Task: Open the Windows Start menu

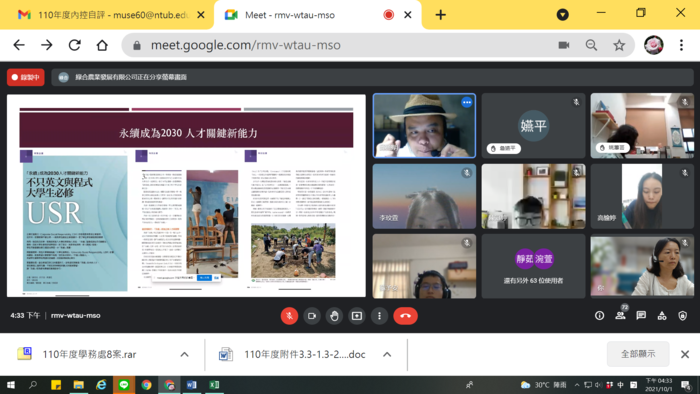Action: point(11,385)
